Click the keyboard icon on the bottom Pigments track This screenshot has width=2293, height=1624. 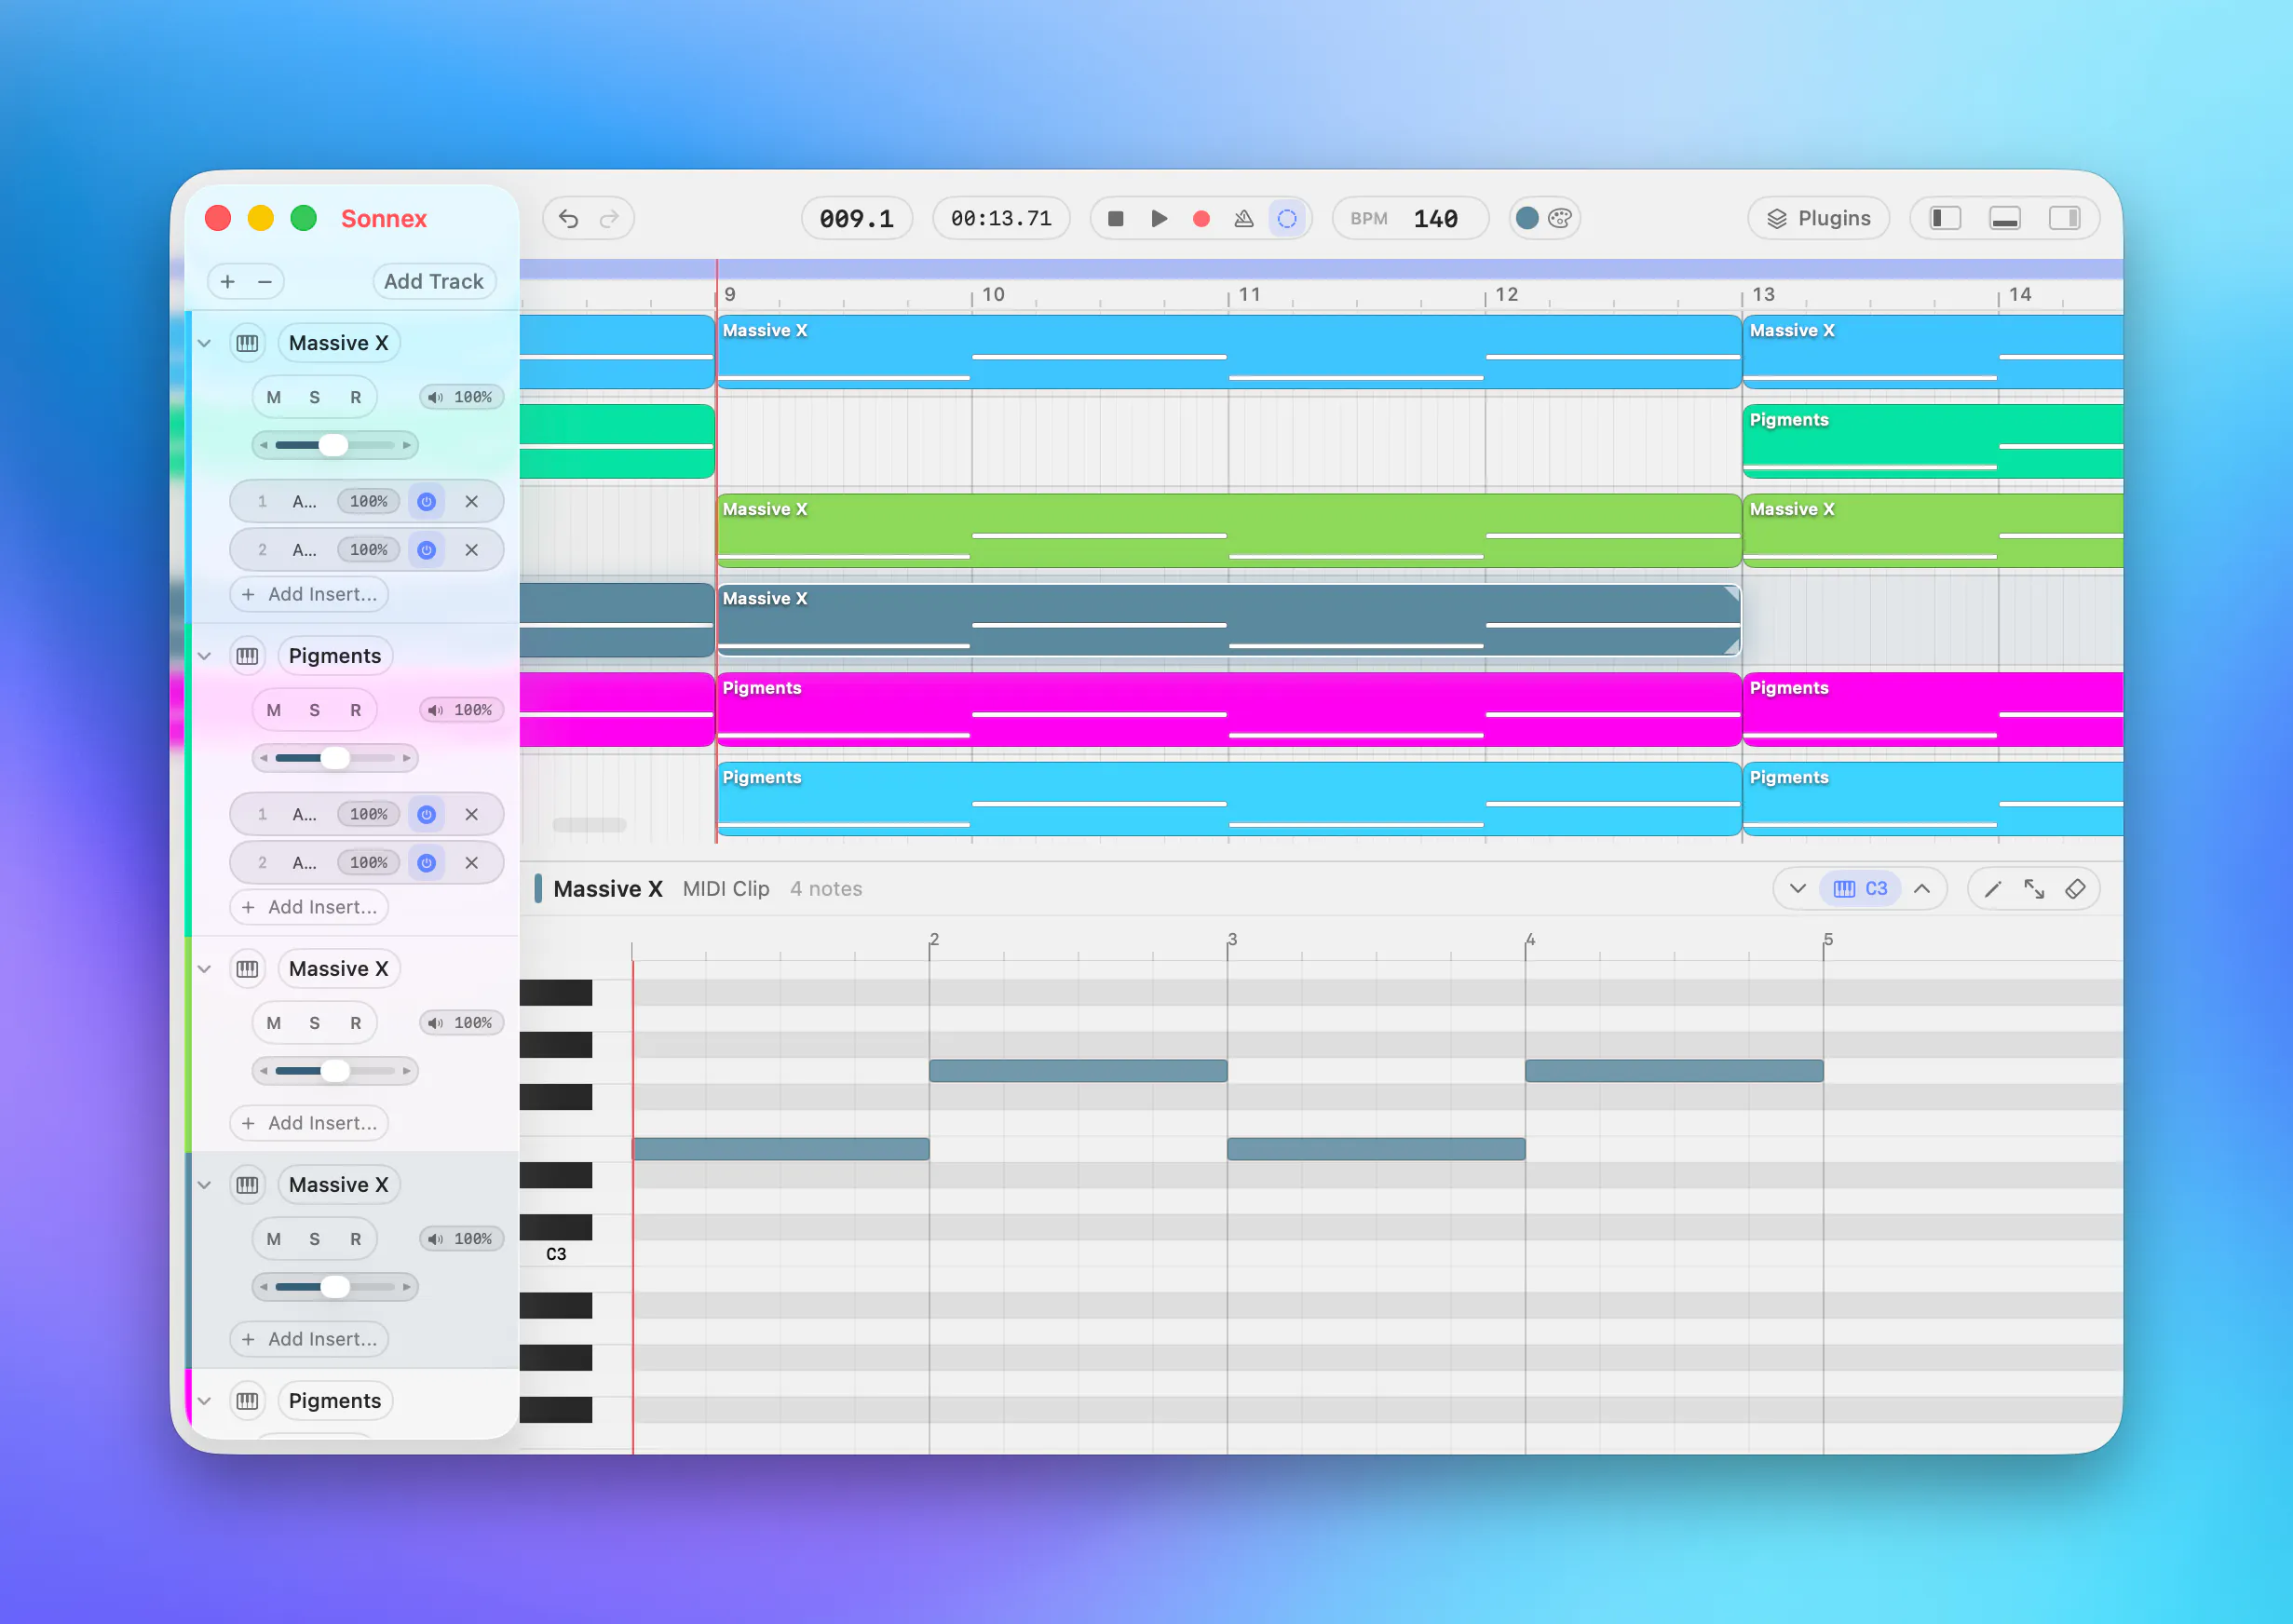(x=247, y=1402)
